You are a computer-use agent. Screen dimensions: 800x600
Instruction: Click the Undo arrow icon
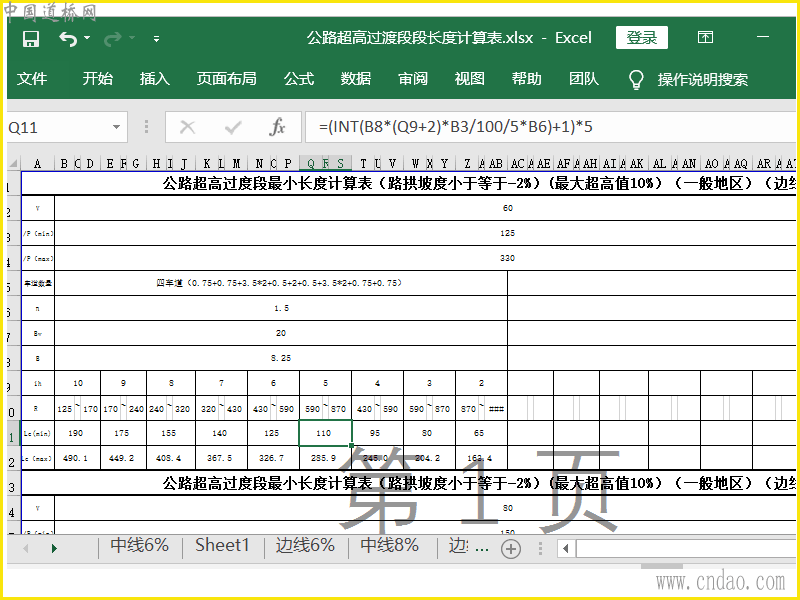tap(68, 39)
